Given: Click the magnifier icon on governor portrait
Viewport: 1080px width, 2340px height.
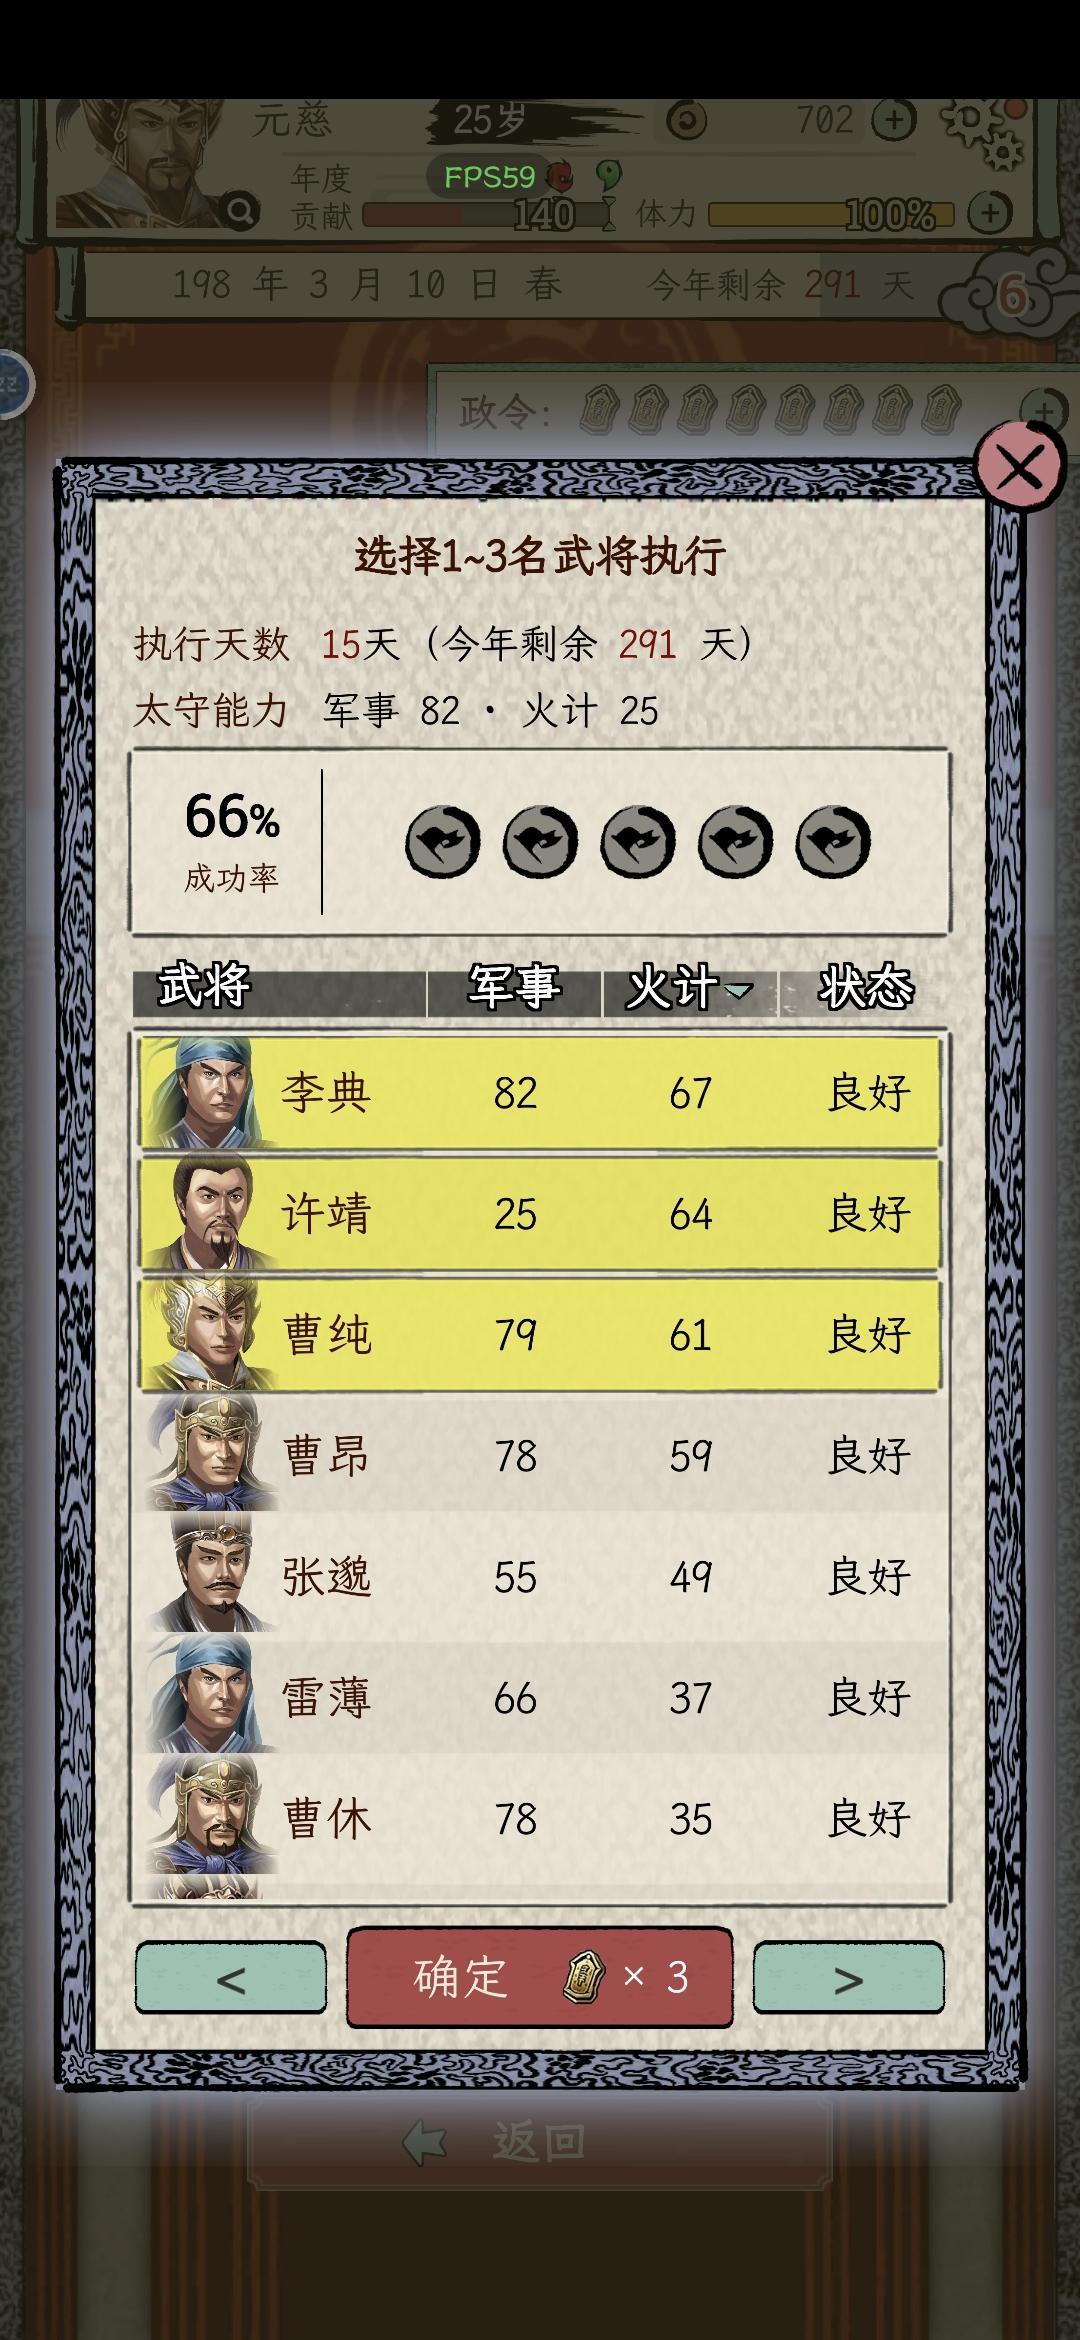Looking at the screenshot, I should tap(241, 211).
